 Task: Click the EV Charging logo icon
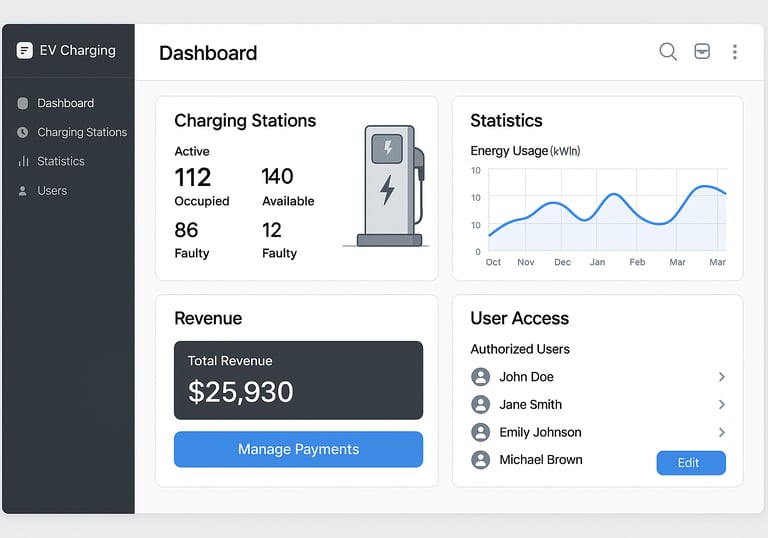[25, 50]
